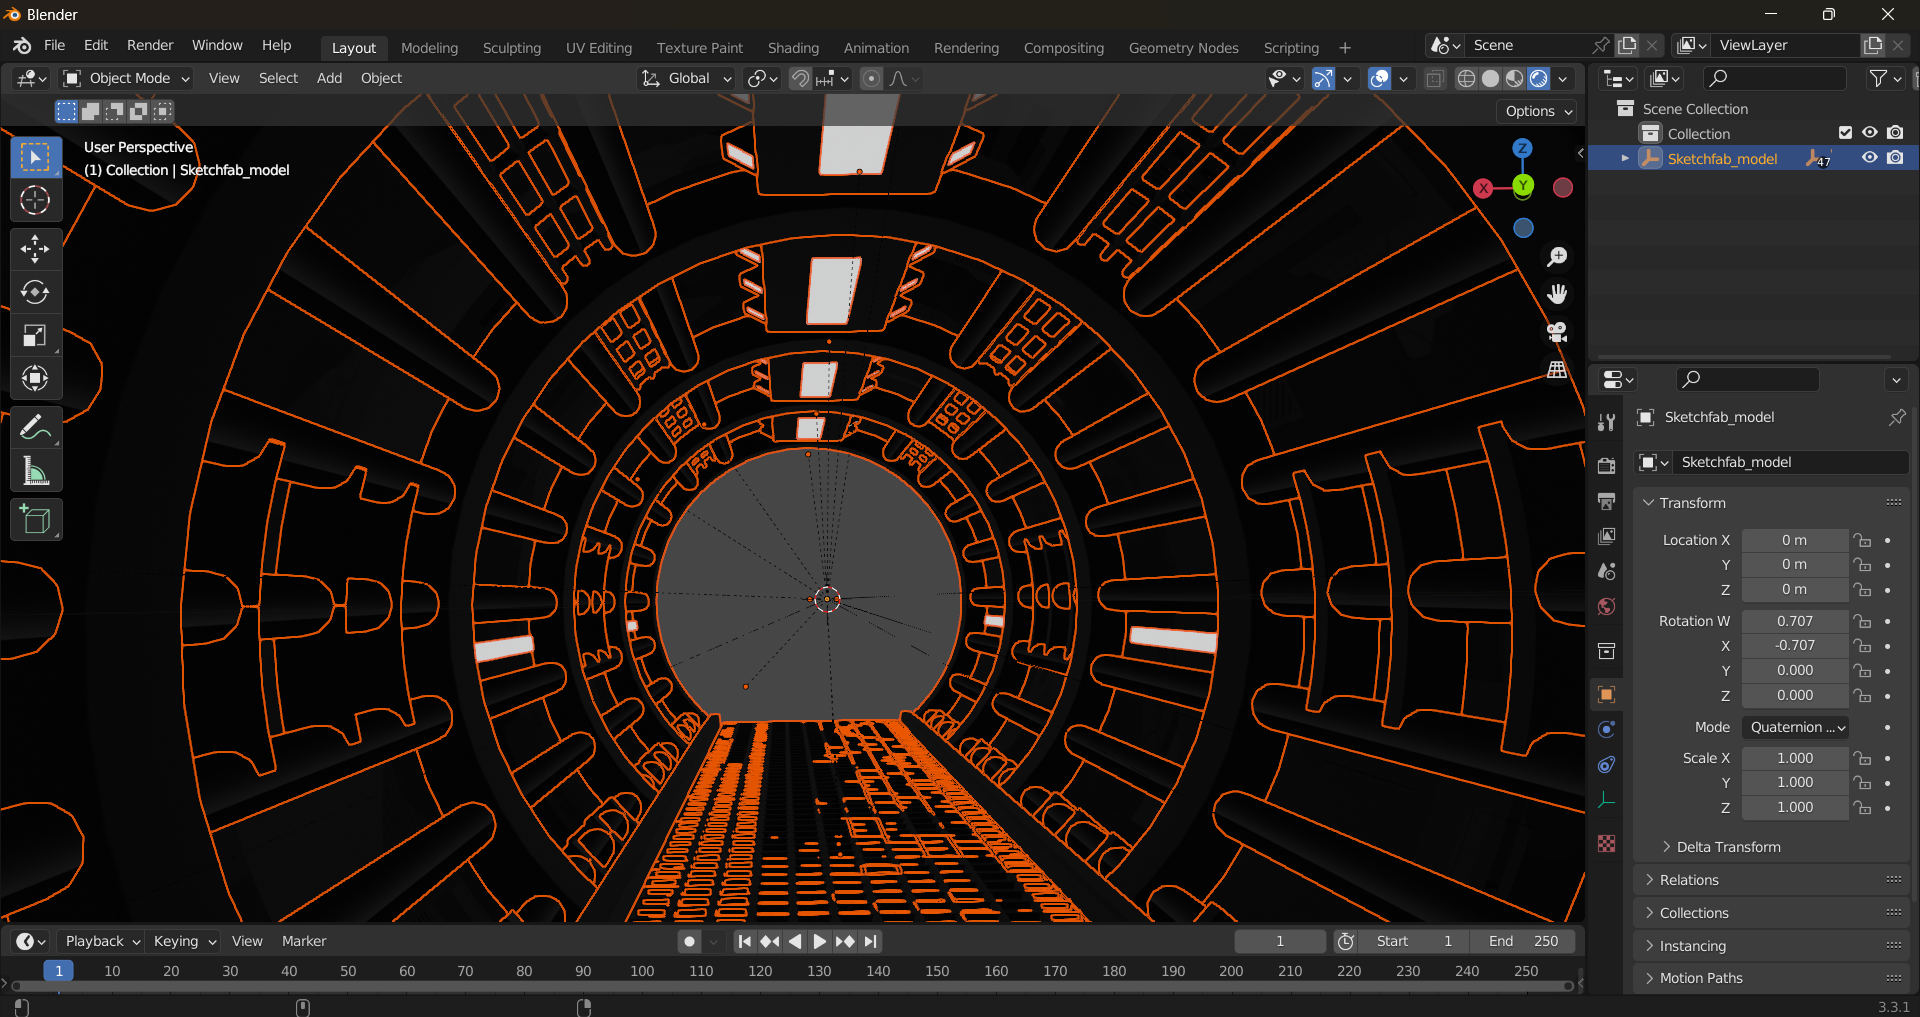Switch perspective/orthographic grid icon

click(x=1557, y=370)
